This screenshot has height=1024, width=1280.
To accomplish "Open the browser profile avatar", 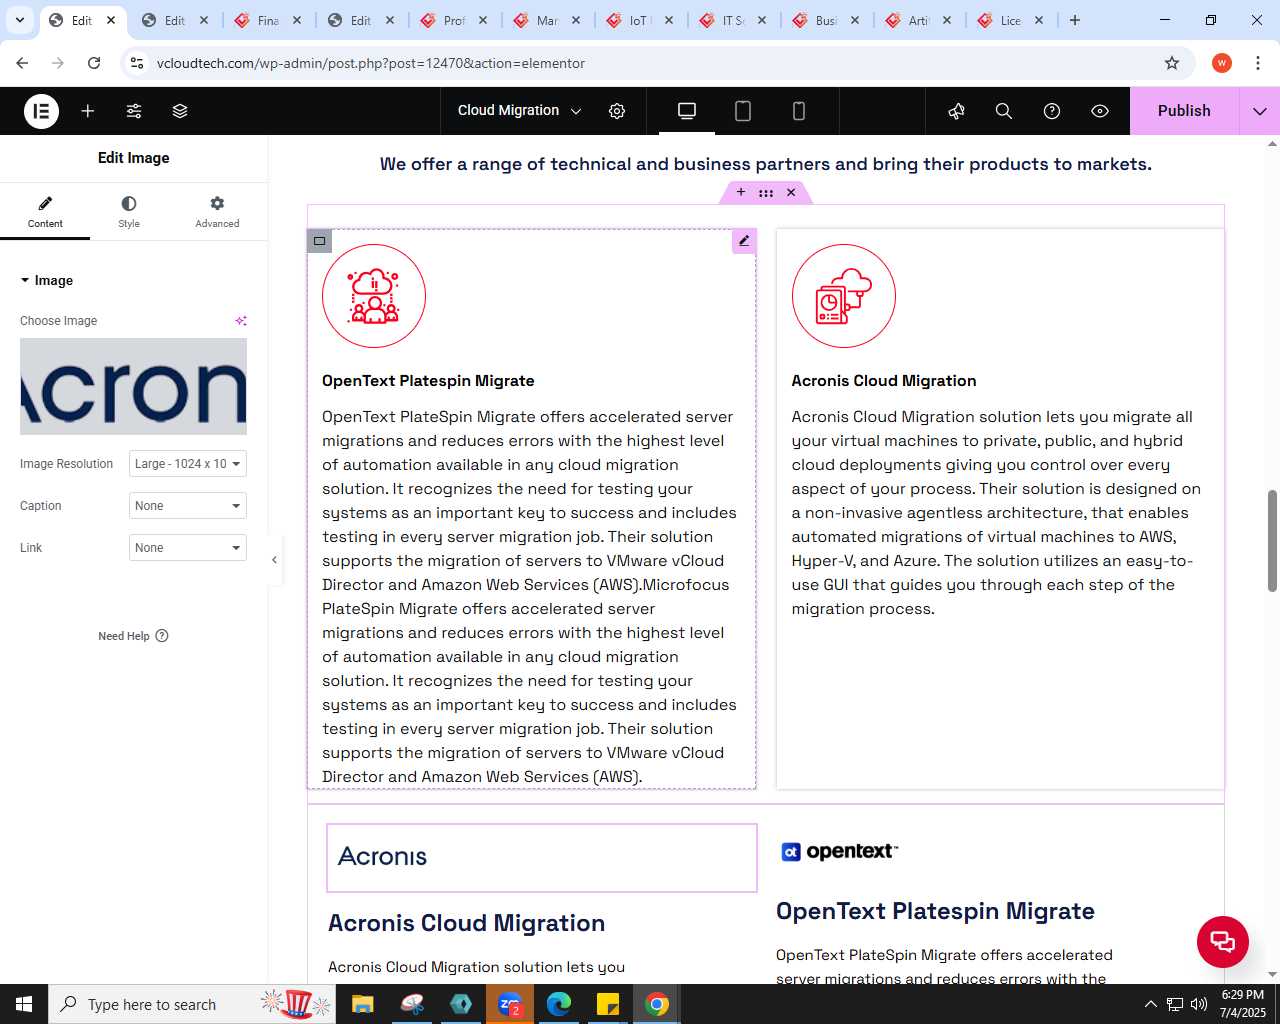I will tap(1222, 63).
